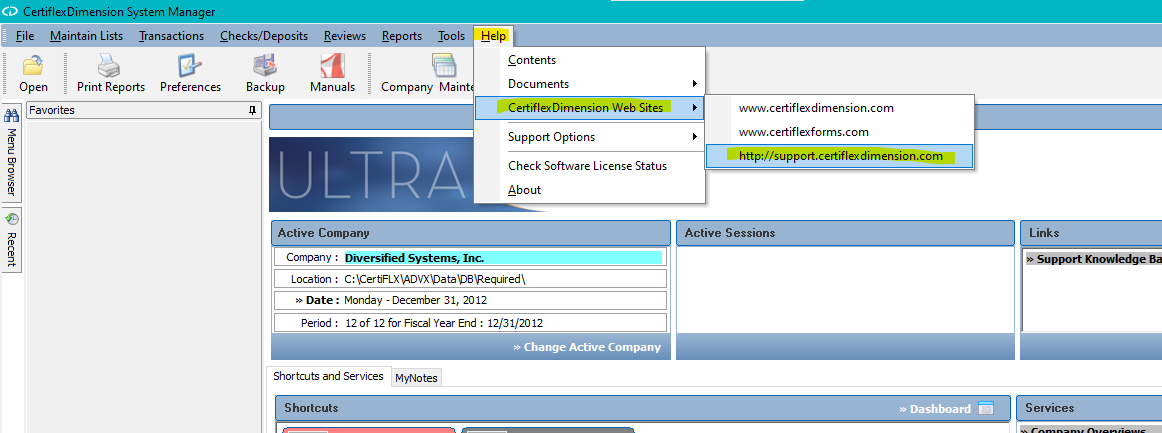This screenshot has height=433, width=1162.
Task: Click the Recent sidebar clock icon
Action: (12, 219)
